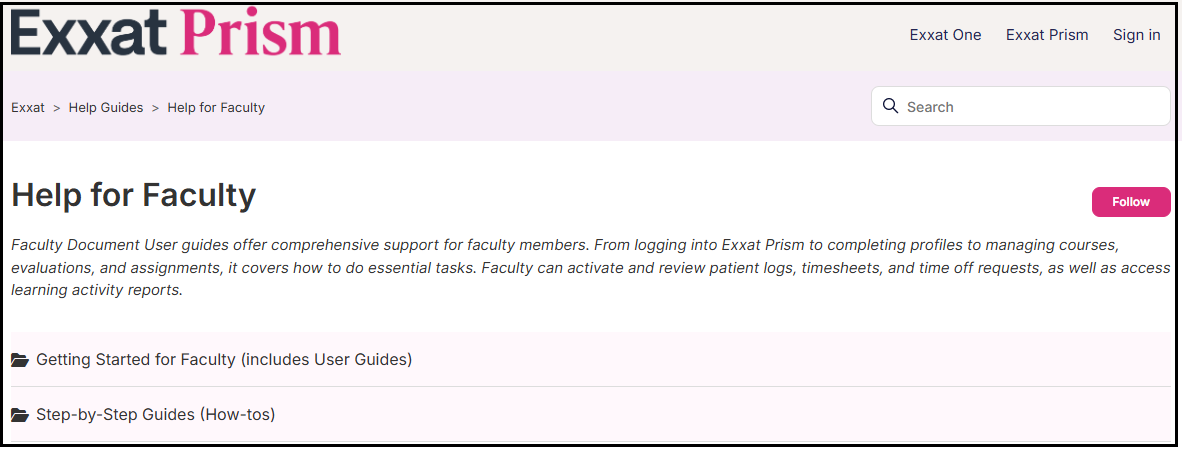Open the Exxat One header link
The image size is (1182, 451).
(945, 35)
